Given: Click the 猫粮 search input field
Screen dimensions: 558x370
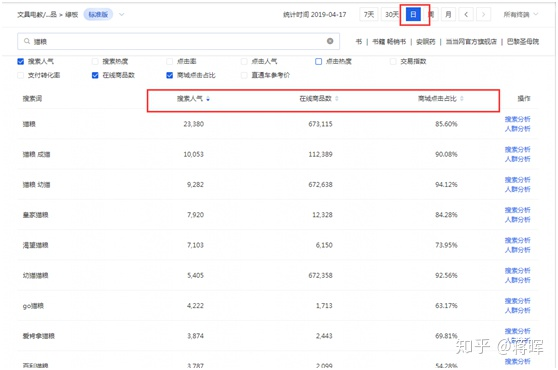Looking at the screenshot, I should (178, 41).
